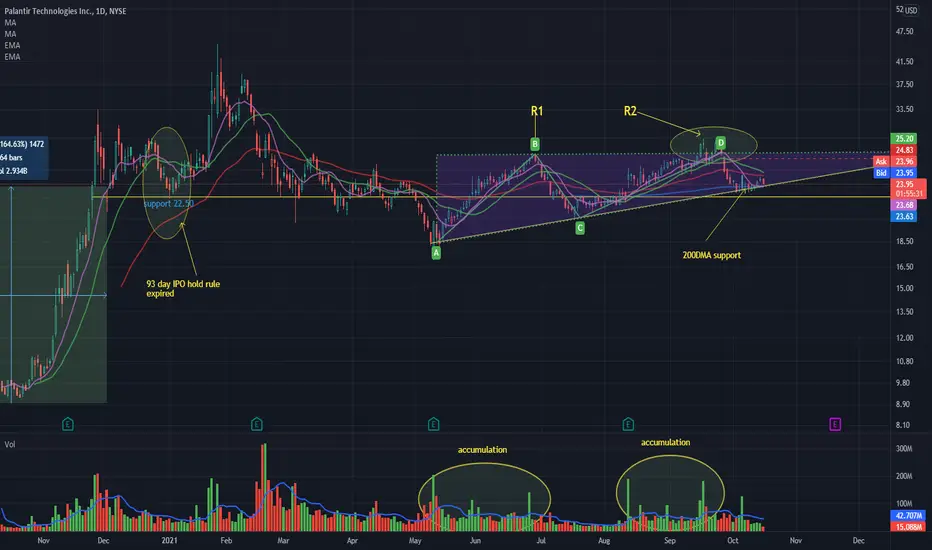Viewport: 932px width, 550px height.
Task: Click the 12.00 price scale tick
Action: click(904, 338)
